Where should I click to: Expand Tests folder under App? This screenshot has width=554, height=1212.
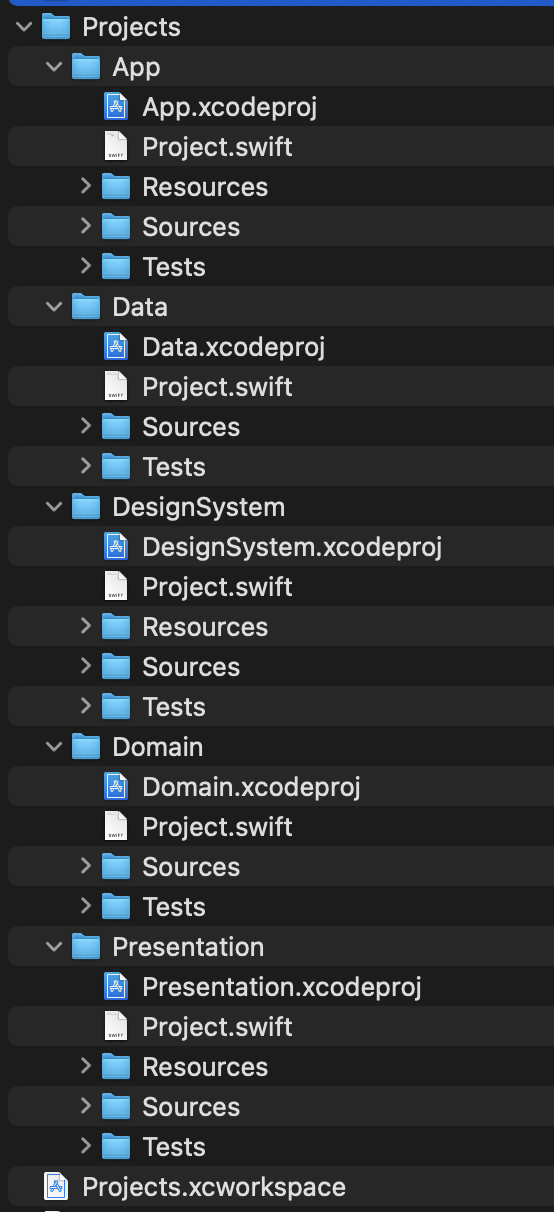coord(85,266)
